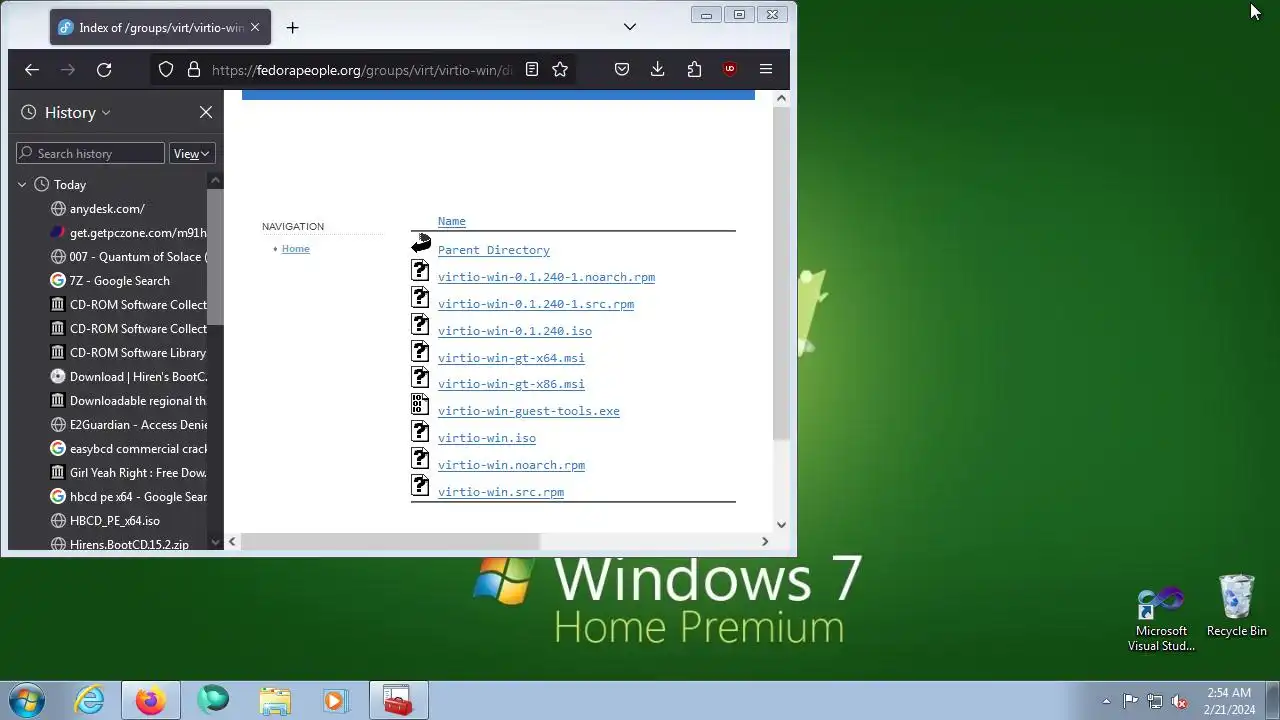
Task: Click the page vertical scrollbar thumb
Action: [781, 273]
